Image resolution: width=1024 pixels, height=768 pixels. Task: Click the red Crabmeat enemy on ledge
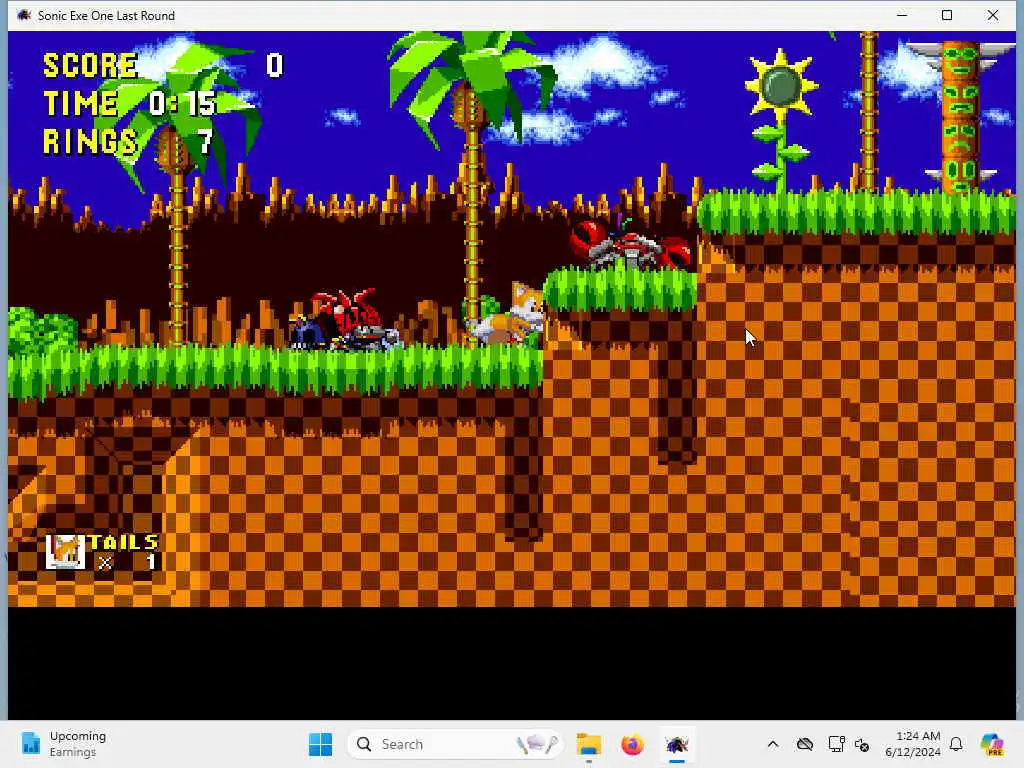coord(630,245)
